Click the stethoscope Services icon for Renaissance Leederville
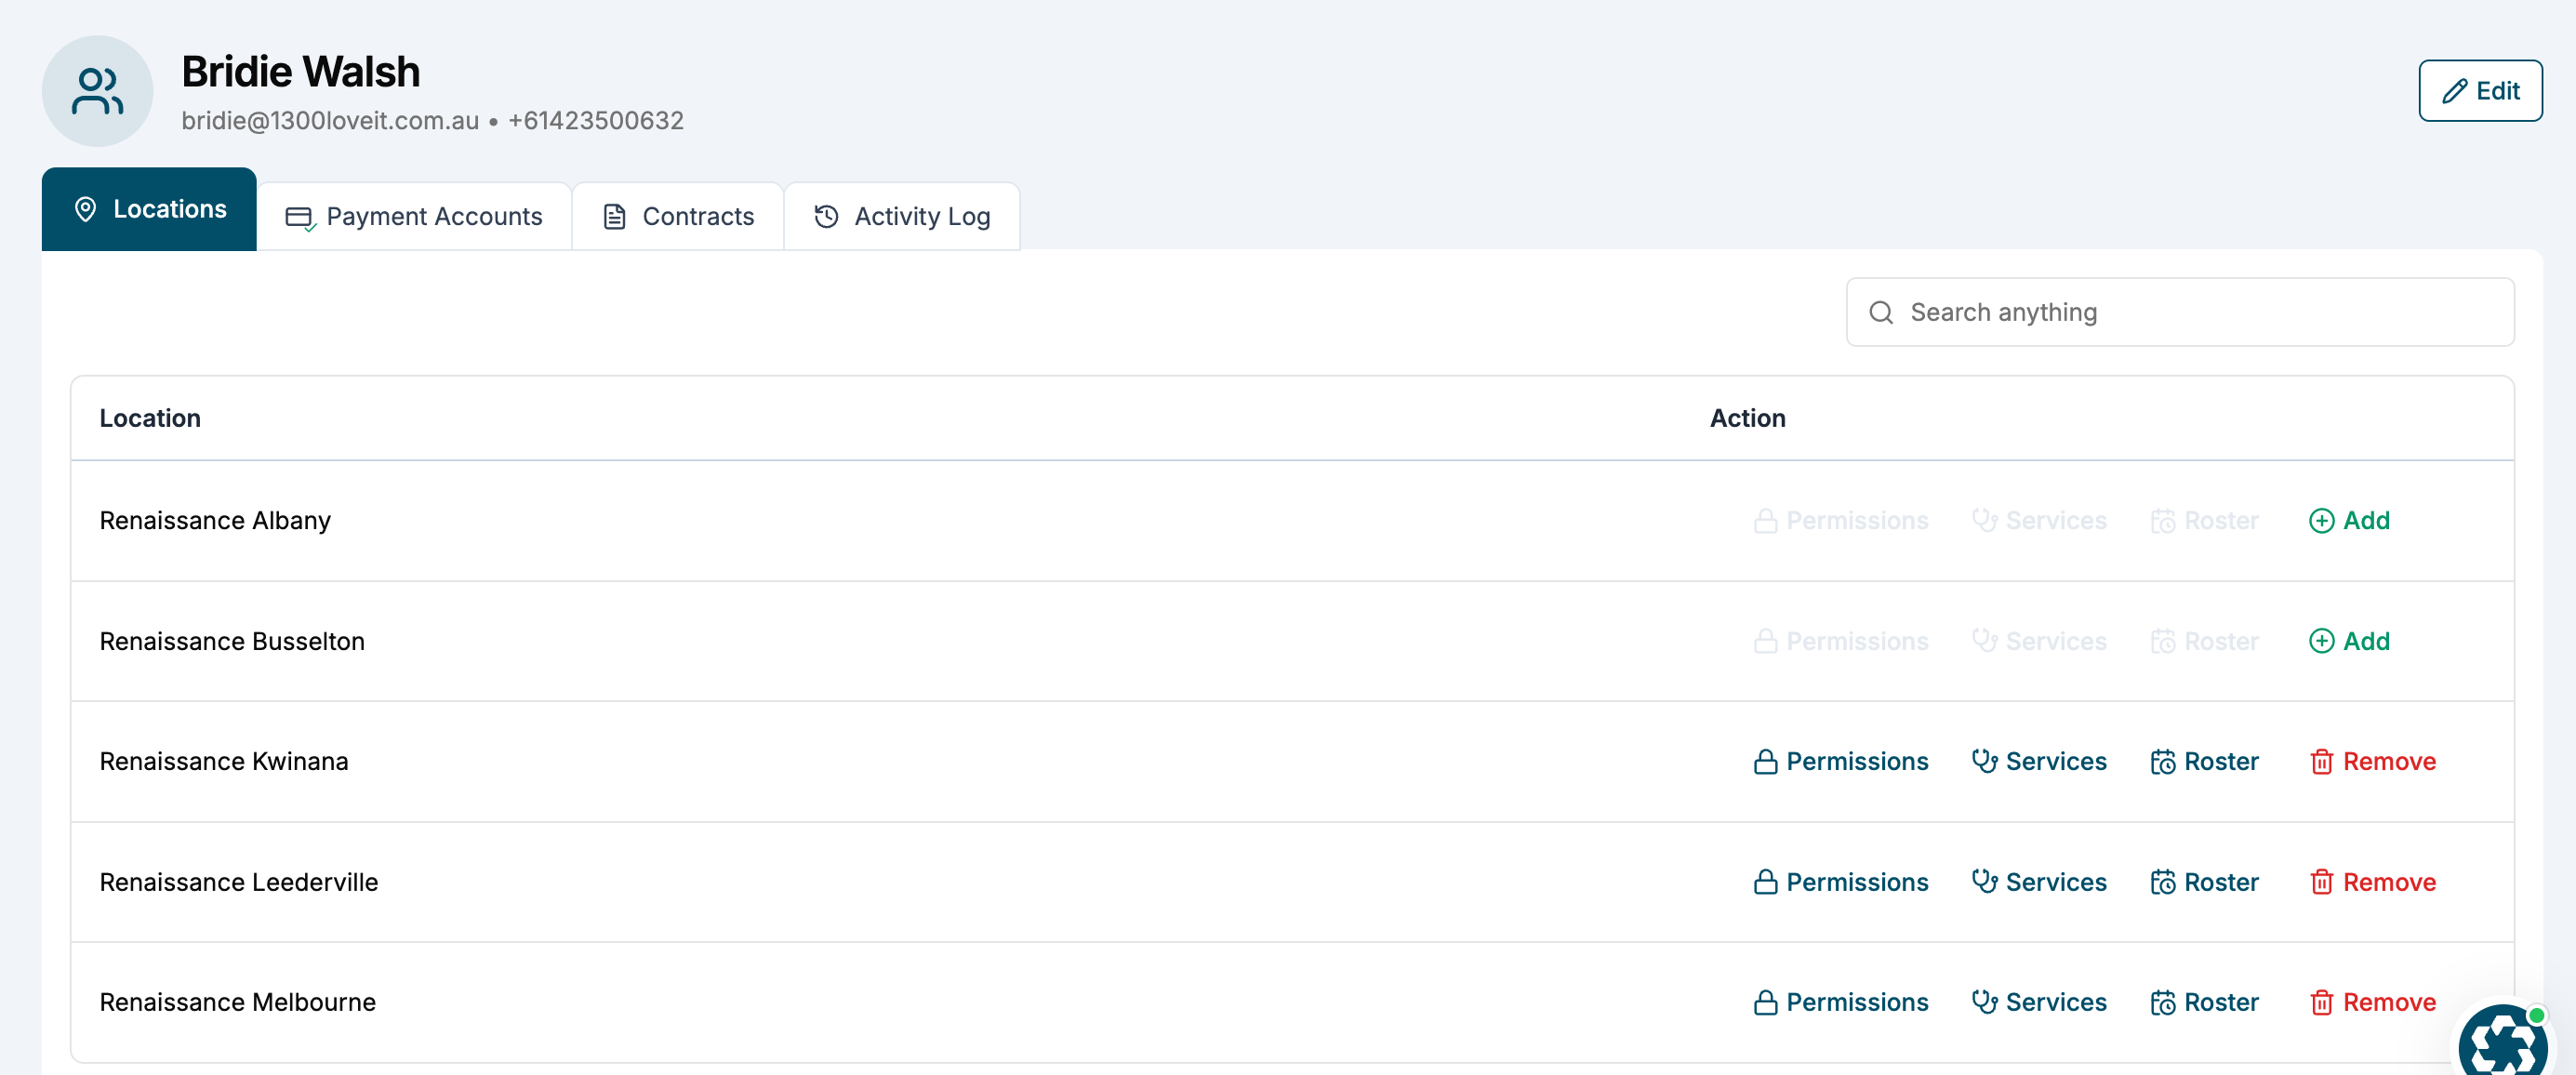This screenshot has height=1075, width=2576. (x=1984, y=881)
